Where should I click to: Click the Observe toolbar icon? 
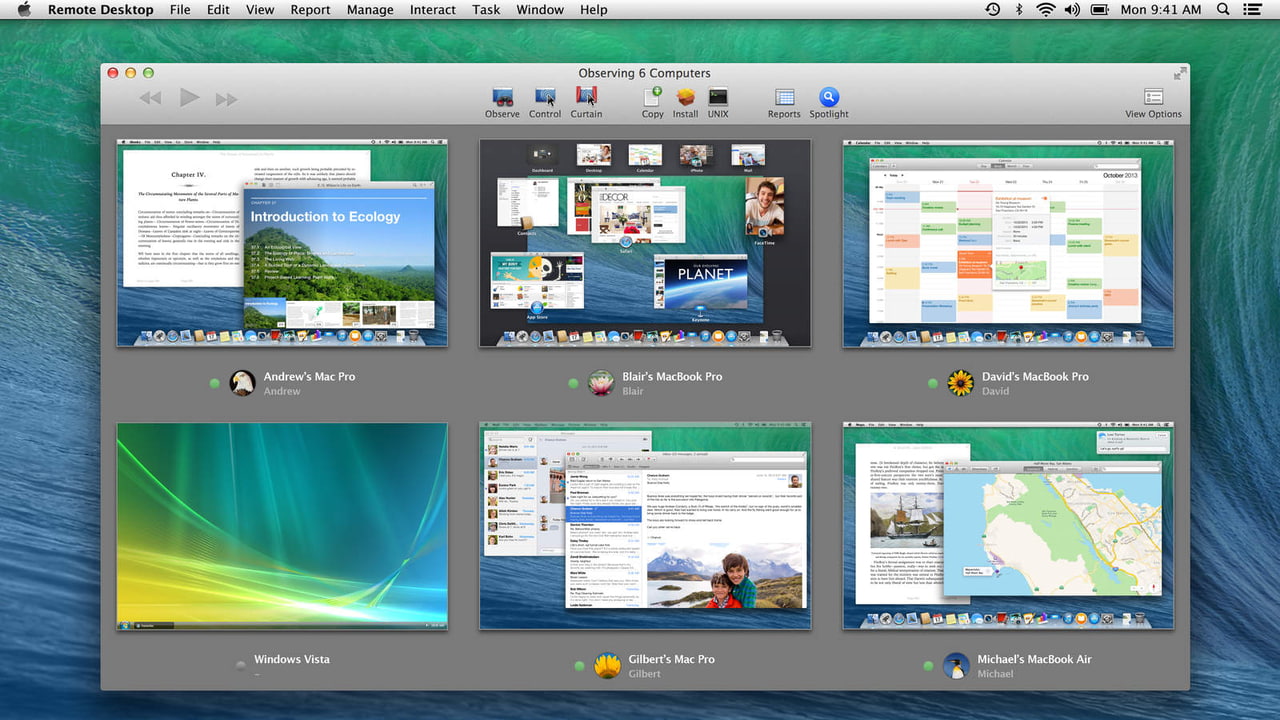click(x=502, y=97)
